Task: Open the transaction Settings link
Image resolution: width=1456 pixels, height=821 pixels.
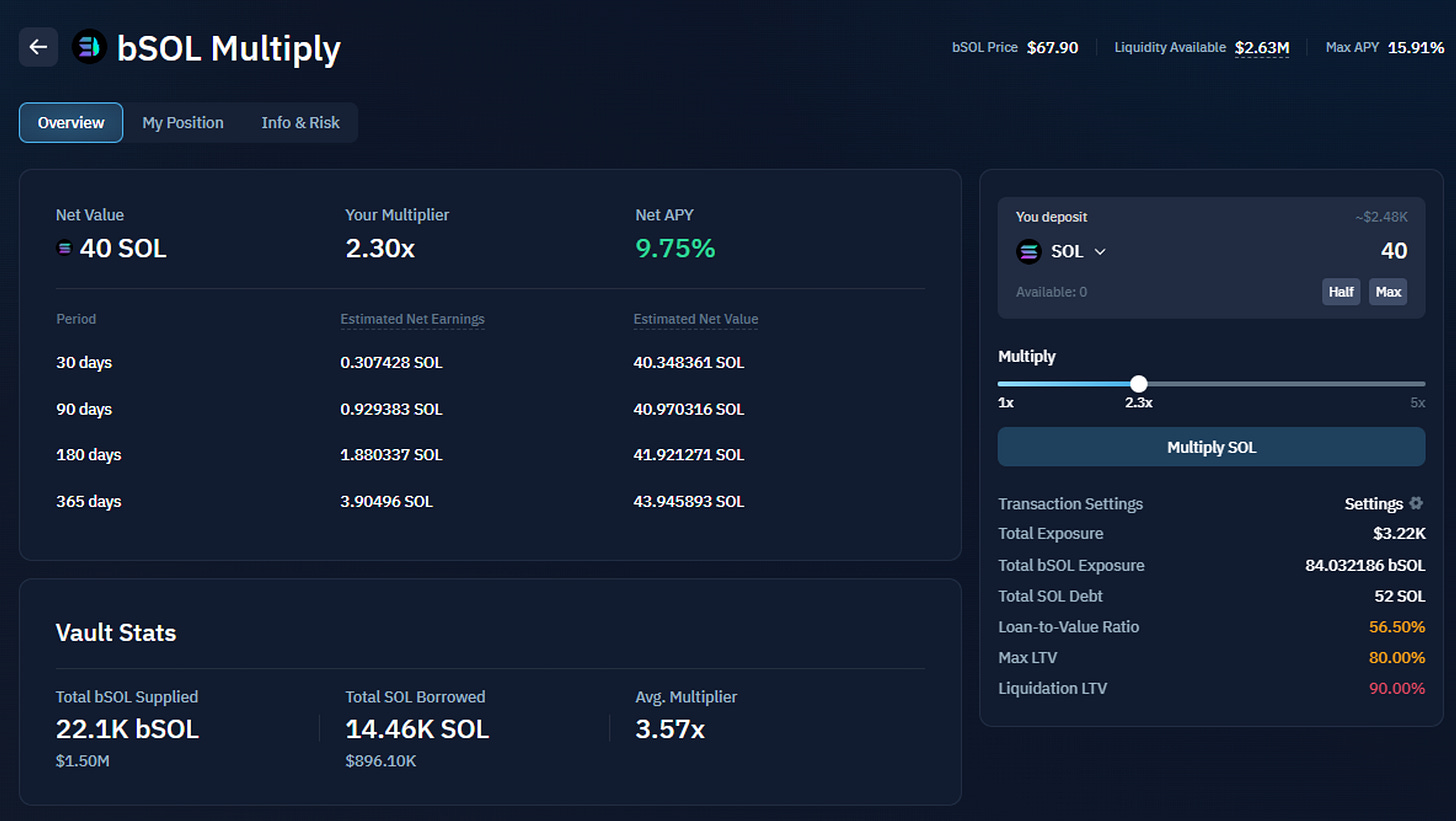Action: (1373, 504)
